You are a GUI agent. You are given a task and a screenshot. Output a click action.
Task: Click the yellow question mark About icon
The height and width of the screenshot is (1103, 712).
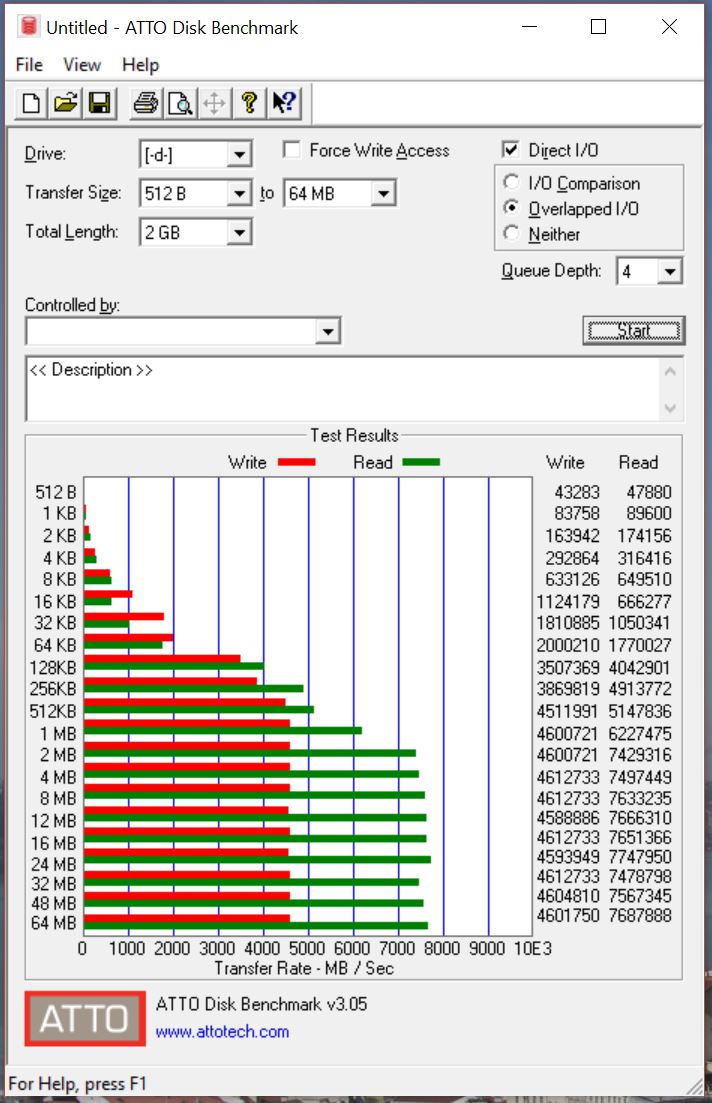tap(249, 102)
